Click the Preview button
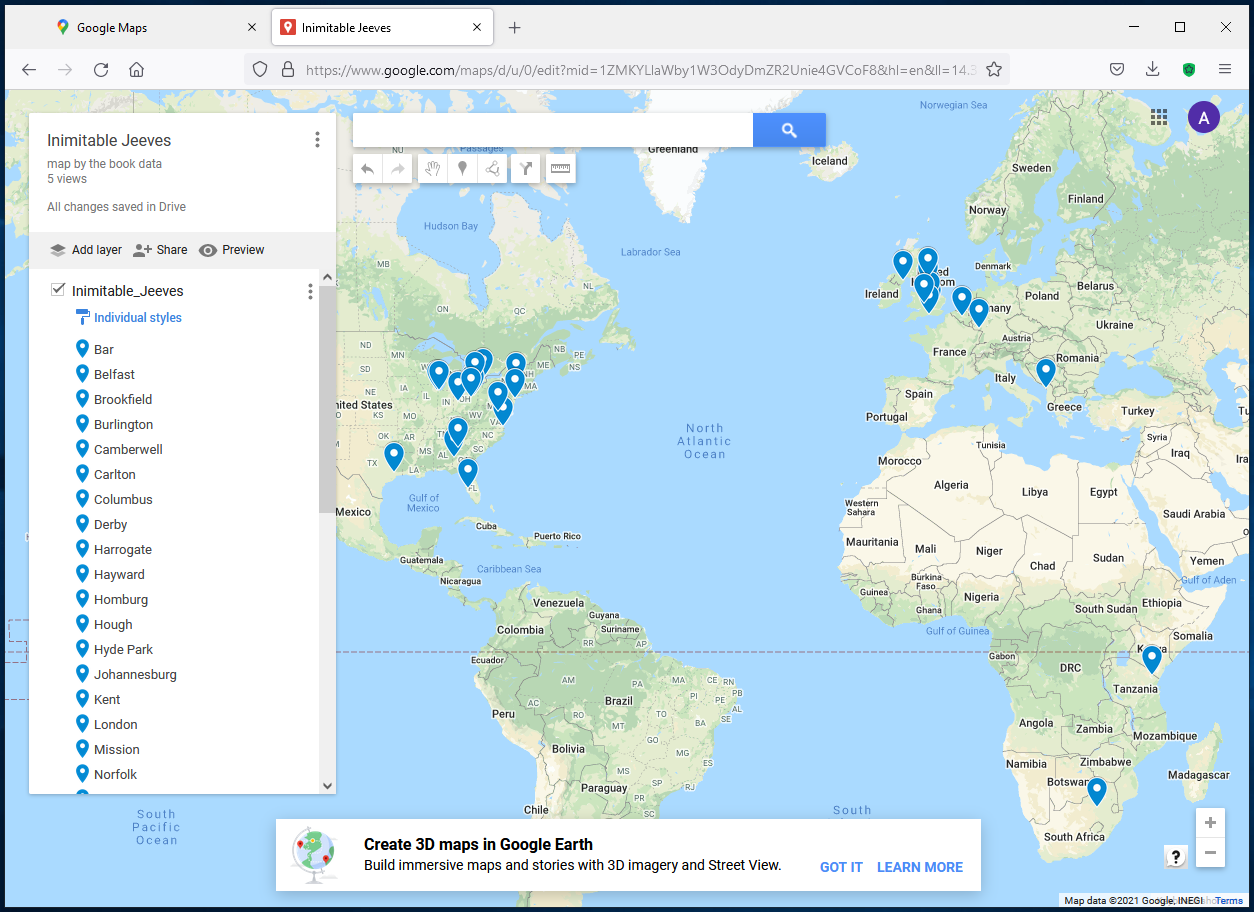The width and height of the screenshot is (1254, 912). (232, 250)
